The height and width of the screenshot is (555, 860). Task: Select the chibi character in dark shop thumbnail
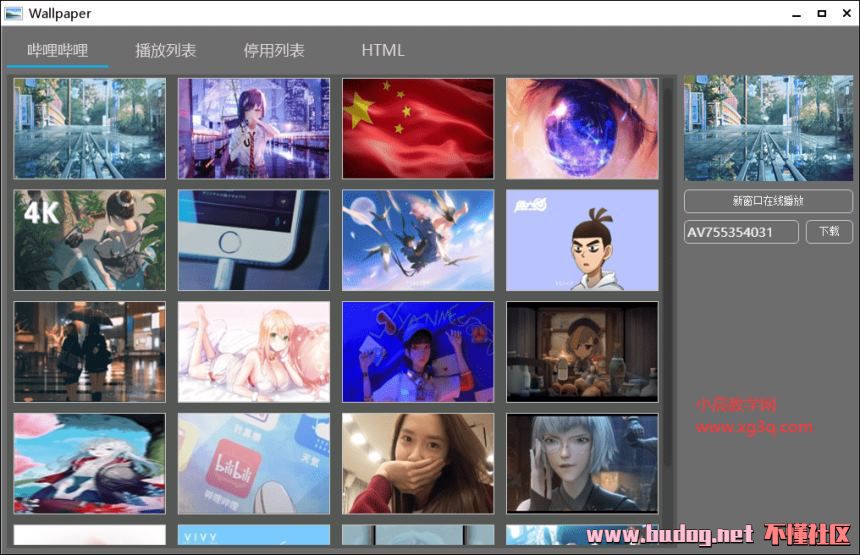pos(582,352)
